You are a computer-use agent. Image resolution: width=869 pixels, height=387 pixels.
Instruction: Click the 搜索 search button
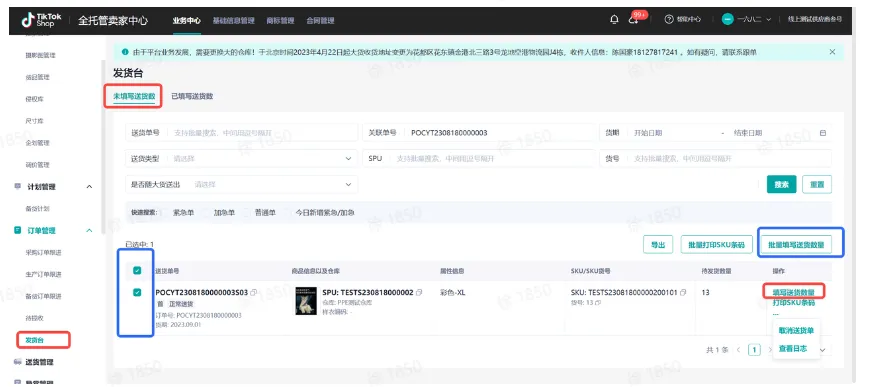point(781,185)
